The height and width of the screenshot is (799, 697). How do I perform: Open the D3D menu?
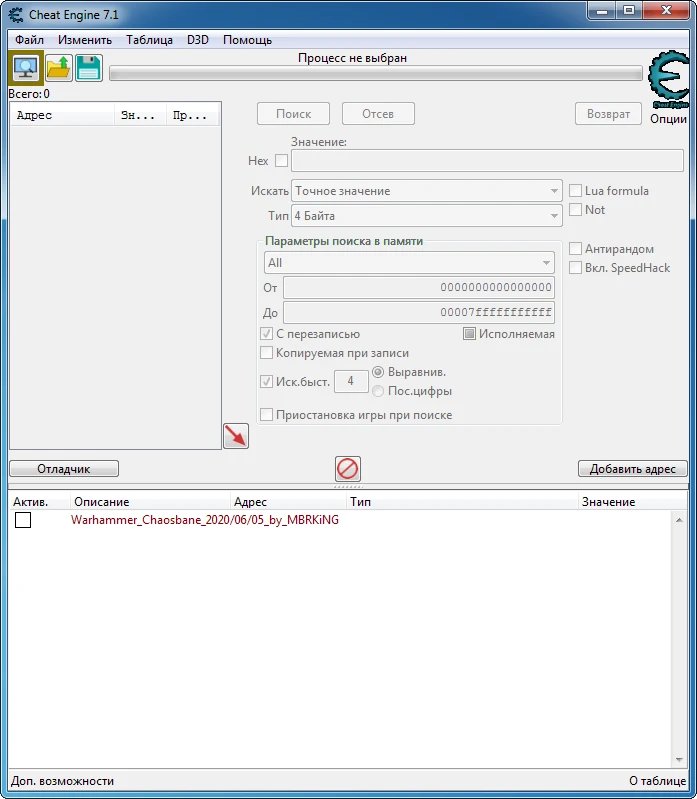198,40
